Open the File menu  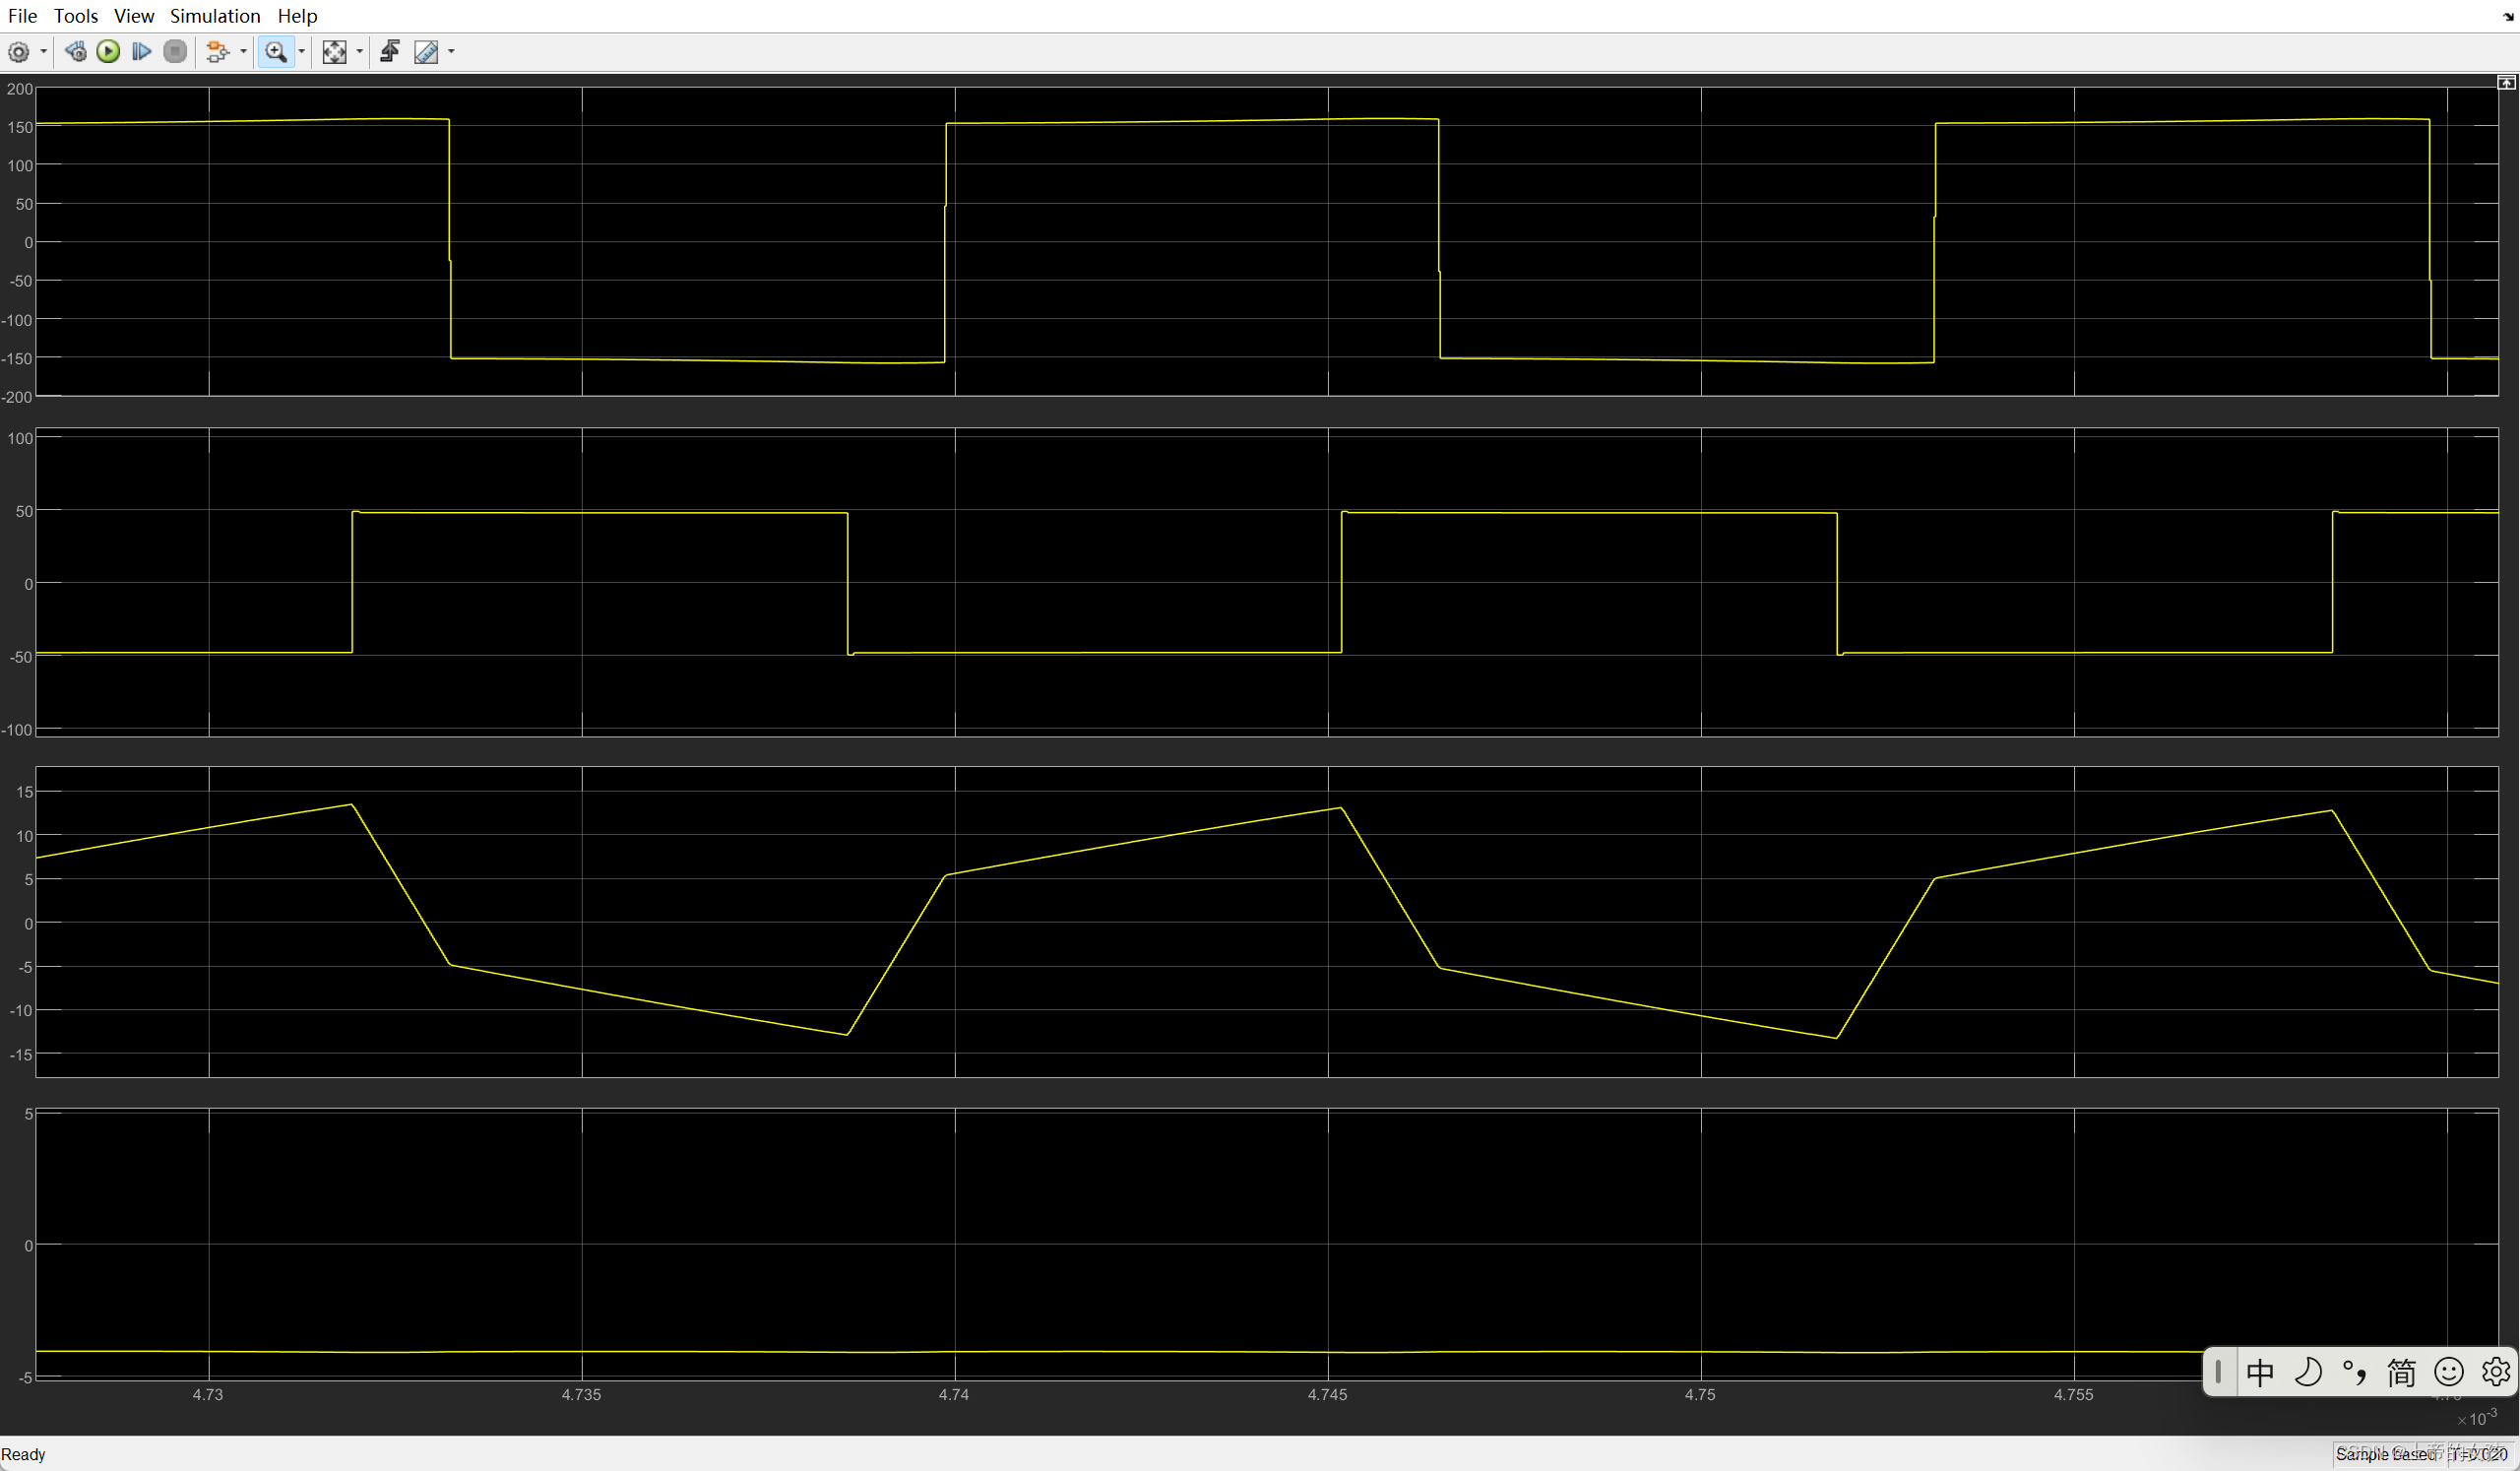(22, 16)
